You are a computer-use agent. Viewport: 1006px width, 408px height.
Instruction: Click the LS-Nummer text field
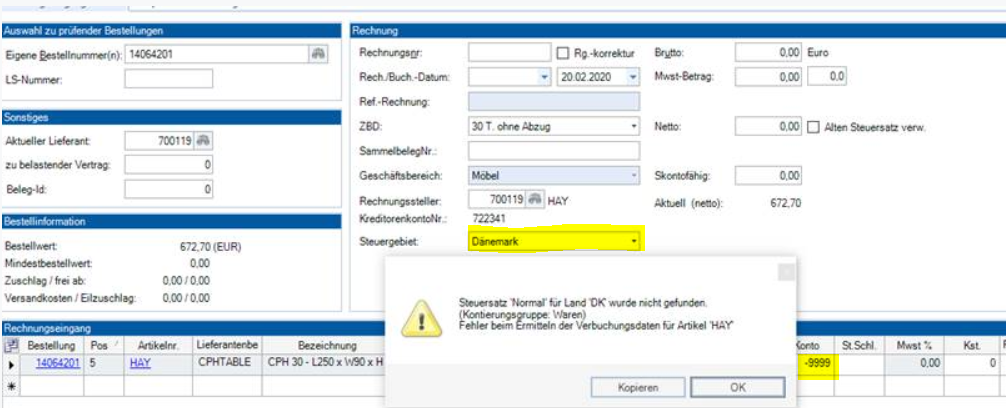[168, 79]
